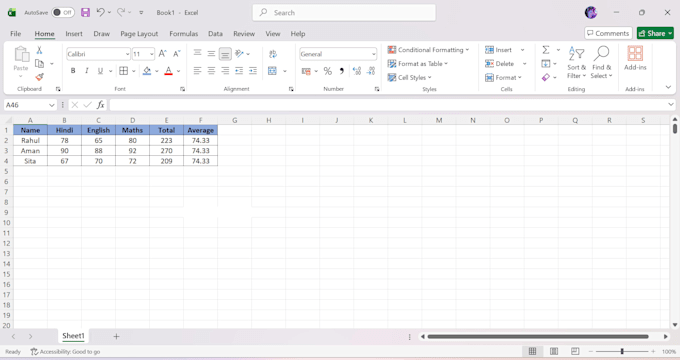This screenshot has width=680, height=360.
Task: Open the General number format dropdown
Action: click(373, 54)
